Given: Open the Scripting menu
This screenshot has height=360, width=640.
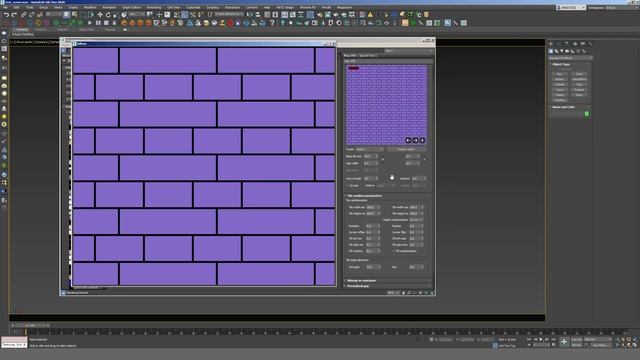Looking at the screenshot, I should (x=212, y=7).
